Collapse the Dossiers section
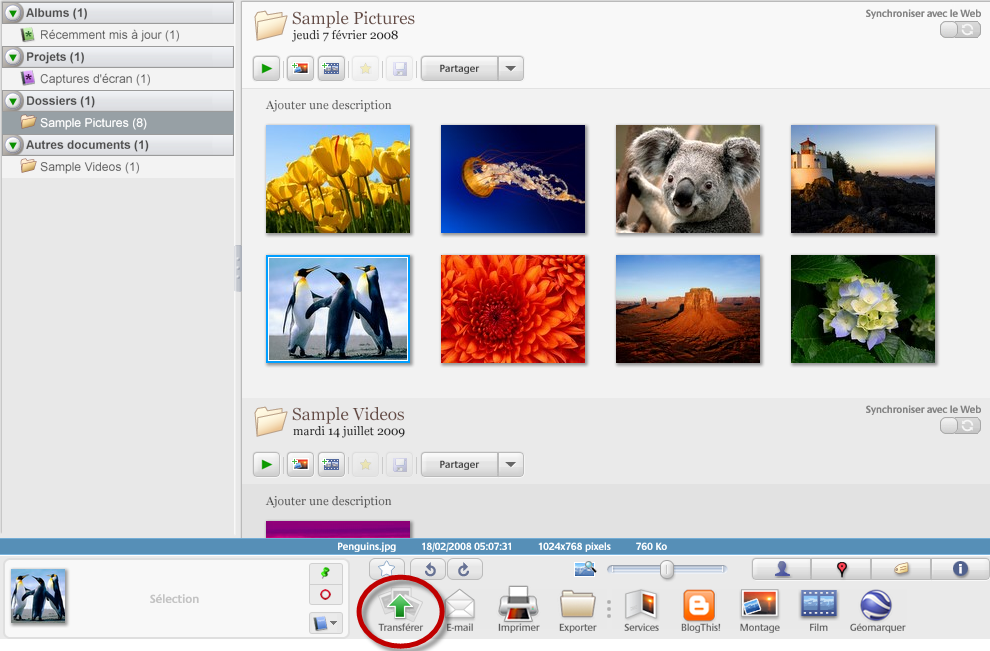 11,100
